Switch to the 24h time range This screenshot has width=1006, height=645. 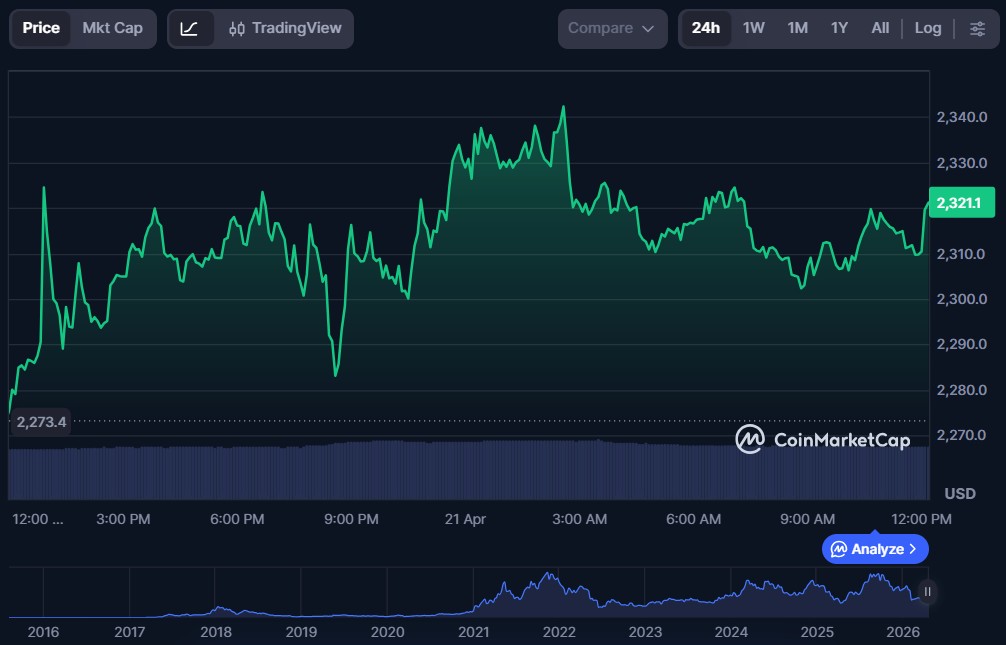coord(705,28)
